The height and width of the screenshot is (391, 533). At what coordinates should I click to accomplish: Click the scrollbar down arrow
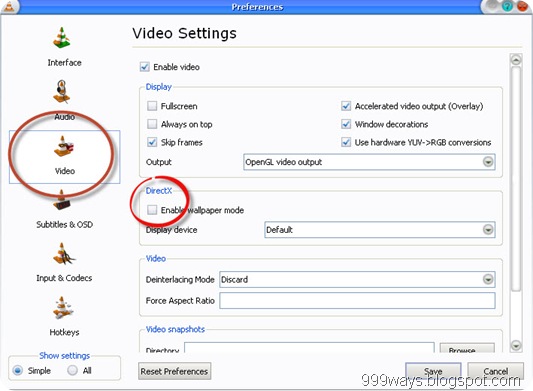(x=516, y=345)
